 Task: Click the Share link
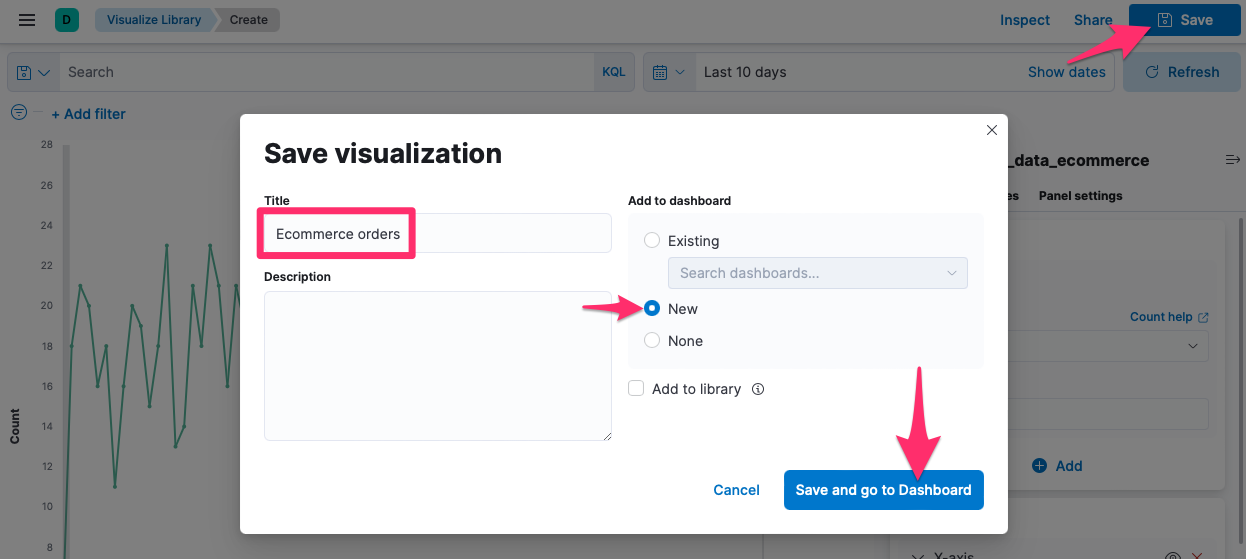click(x=1093, y=20)
